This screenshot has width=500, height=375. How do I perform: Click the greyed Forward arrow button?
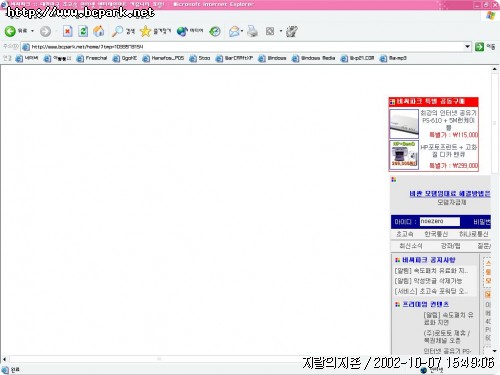click(46, 31)
